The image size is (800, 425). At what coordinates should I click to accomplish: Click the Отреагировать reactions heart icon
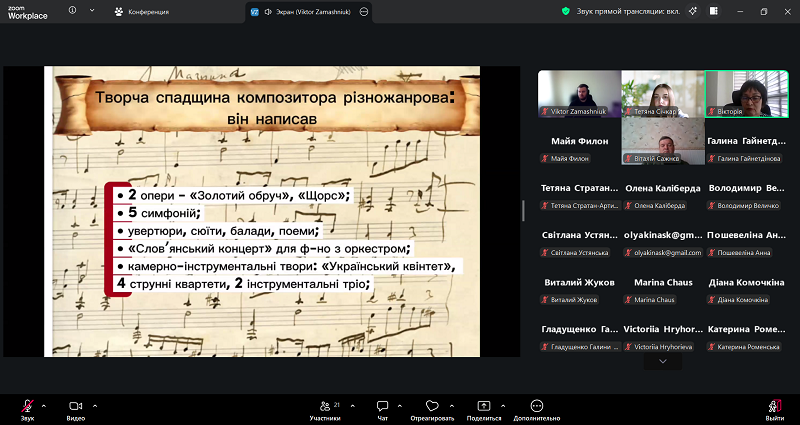[432, 406]
